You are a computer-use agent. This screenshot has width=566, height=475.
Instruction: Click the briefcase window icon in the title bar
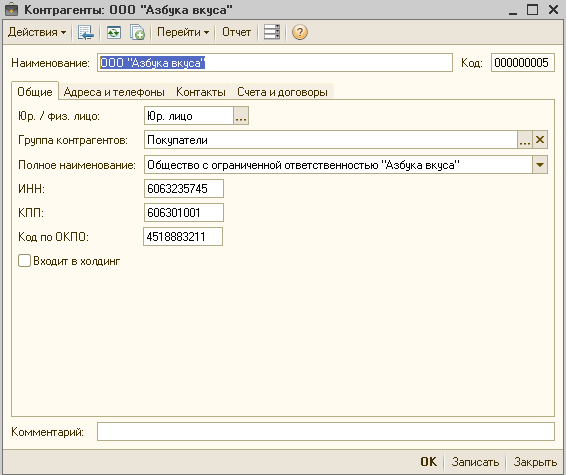pyautogui.click(x=11, y=9)
